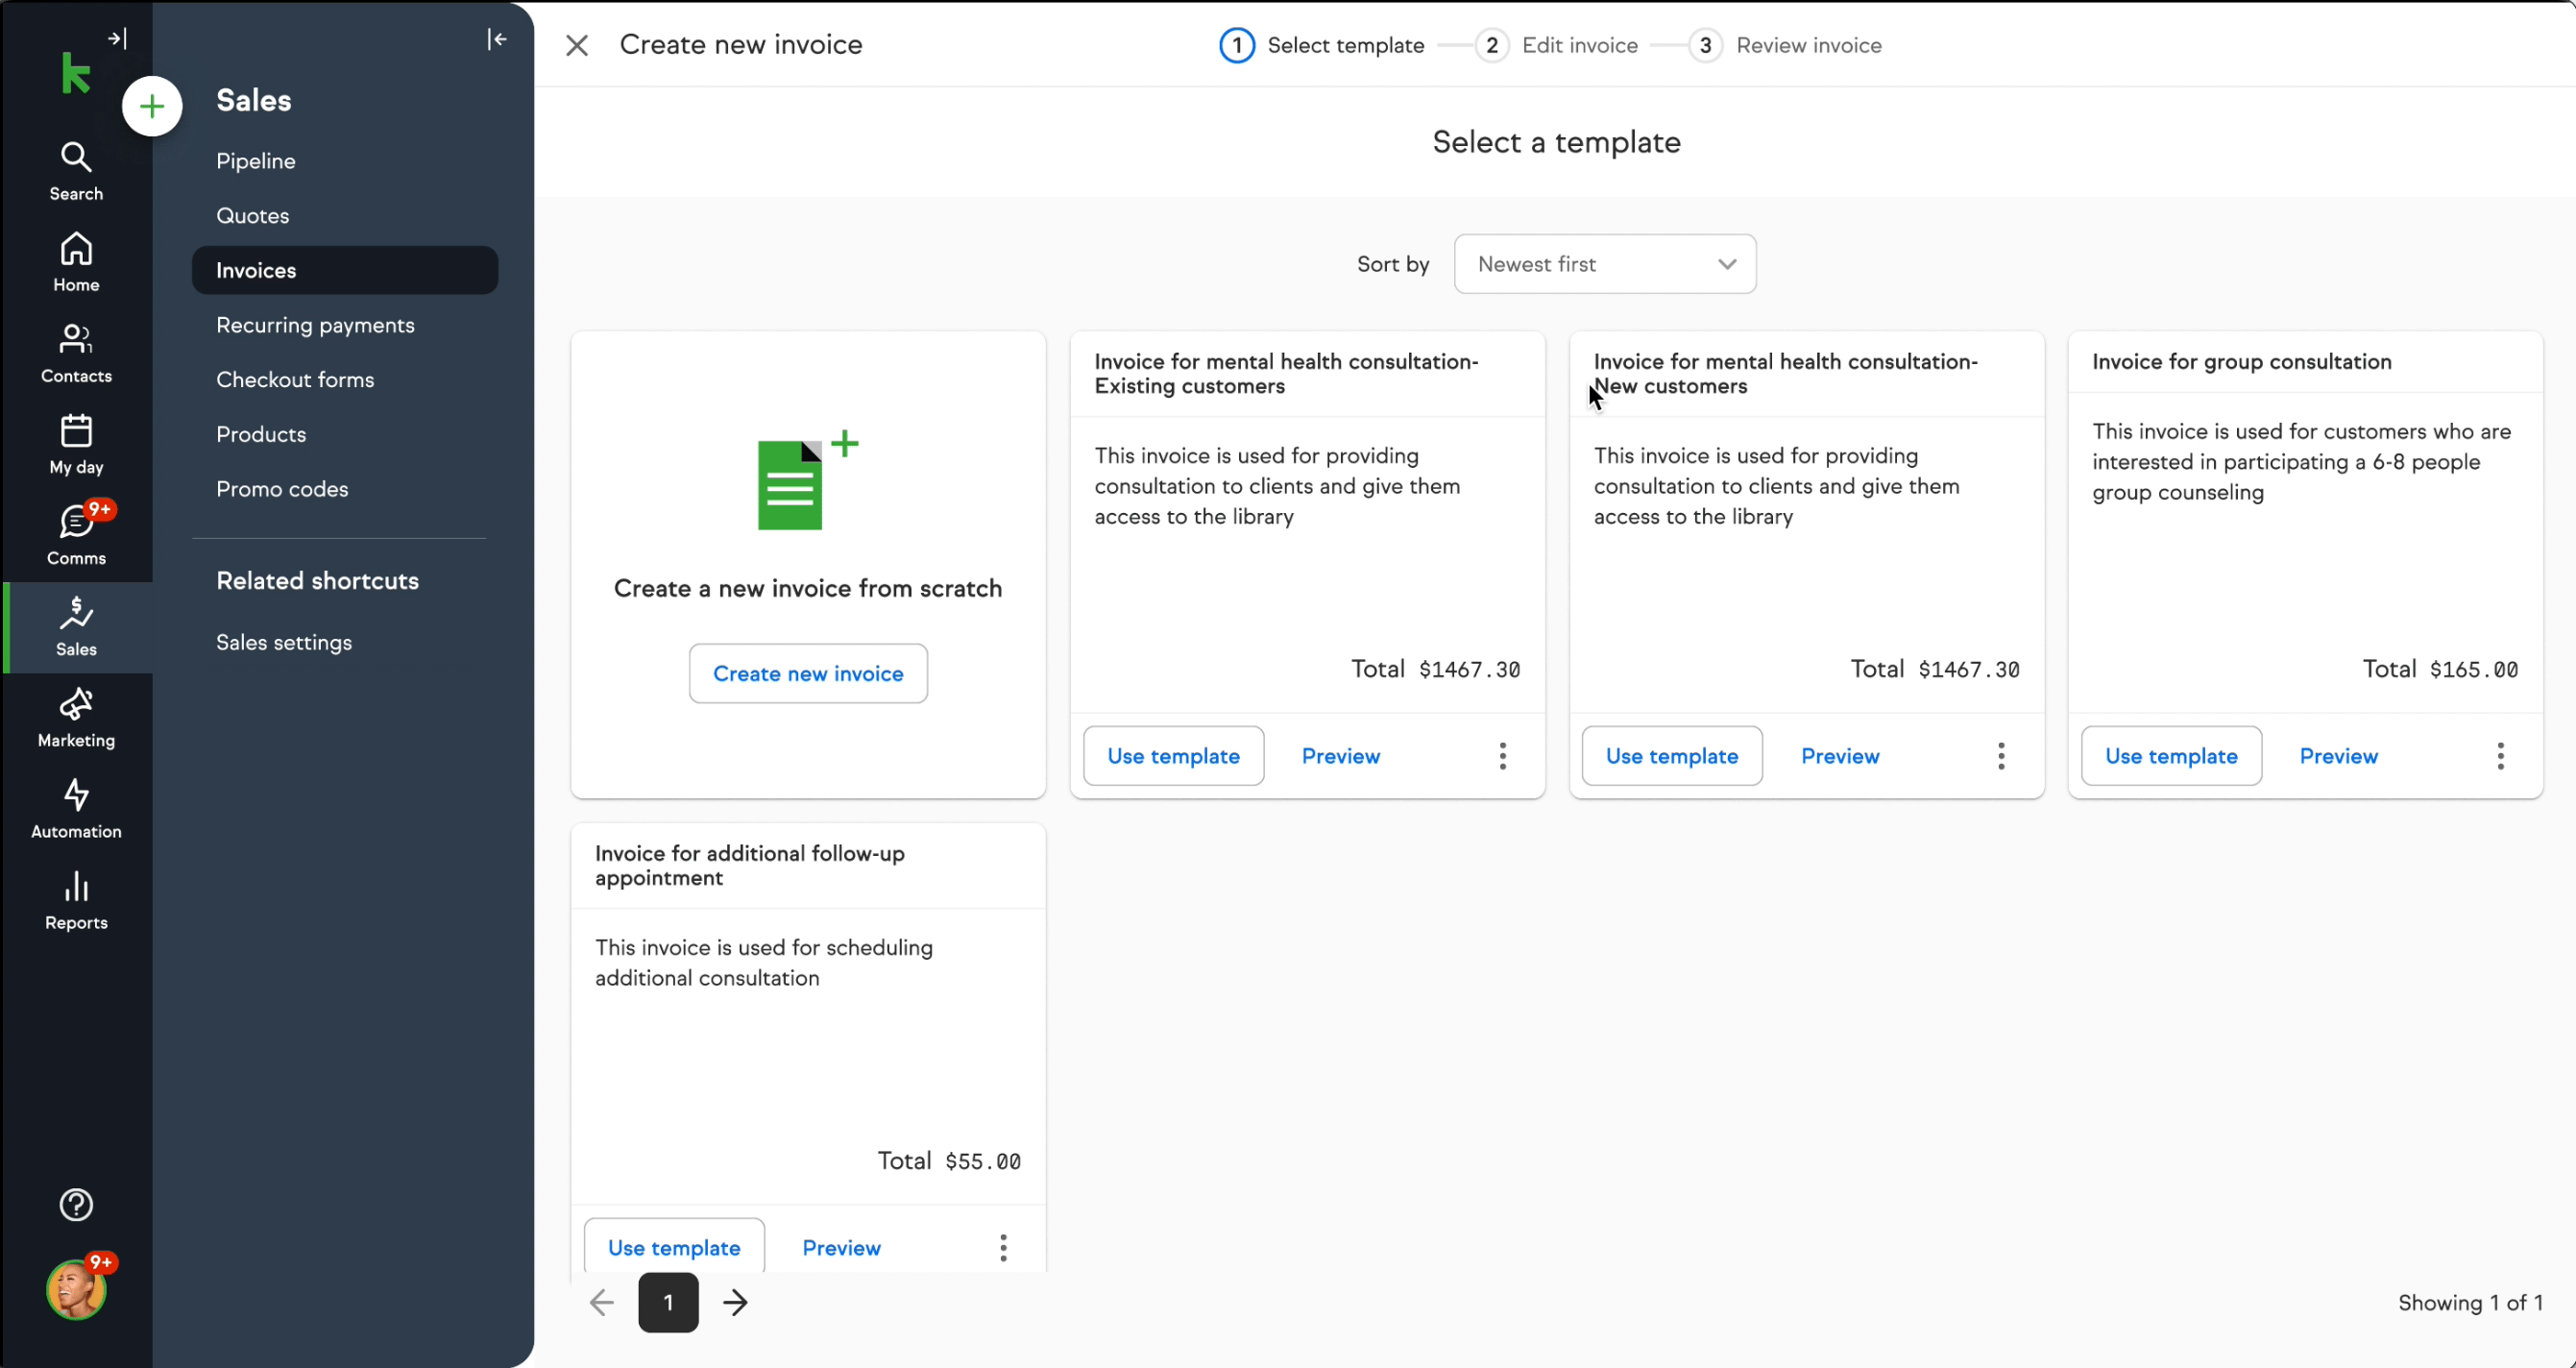Use the additional follow-up appointment template
The width and height of the screenshot is (2576, 1368).
[x=674, y=1247]
